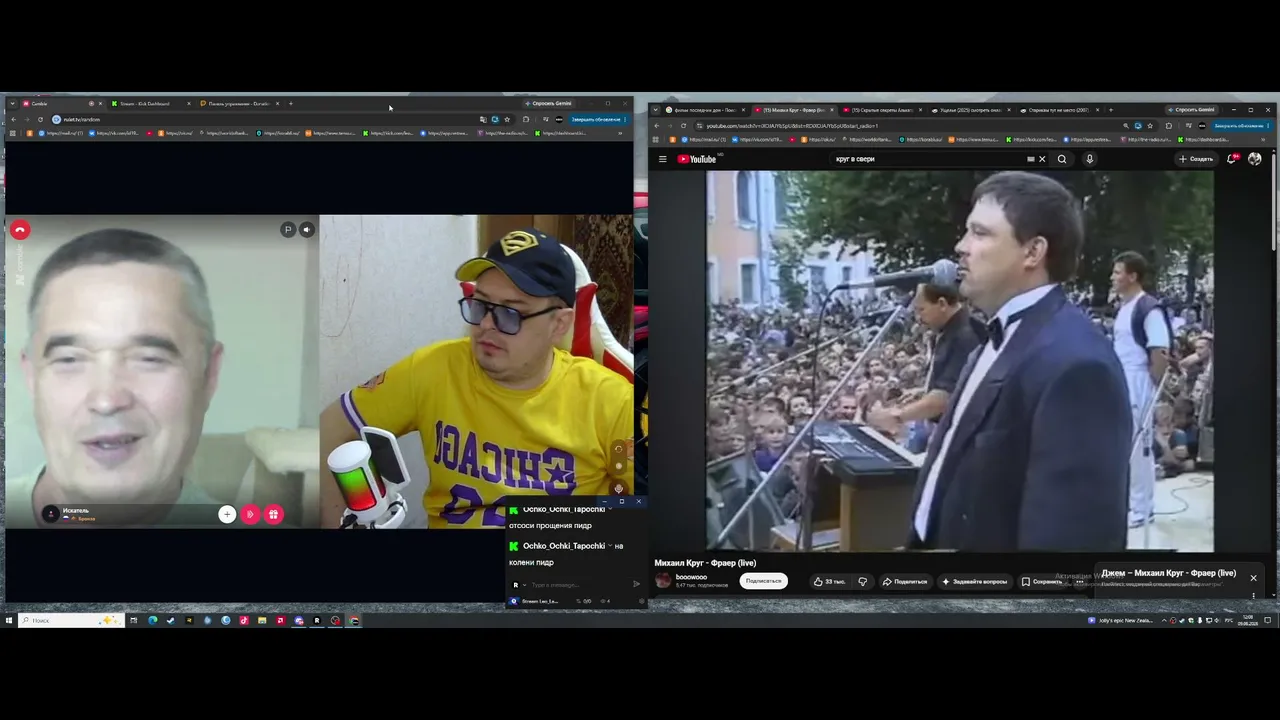Click the Задавайте вопросы button

974,581
